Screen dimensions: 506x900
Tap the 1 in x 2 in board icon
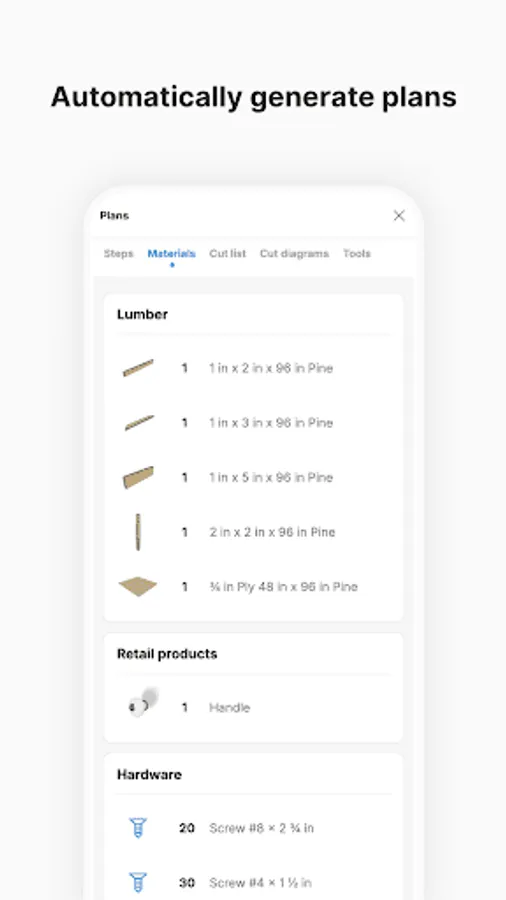click(x=138, y=368)
